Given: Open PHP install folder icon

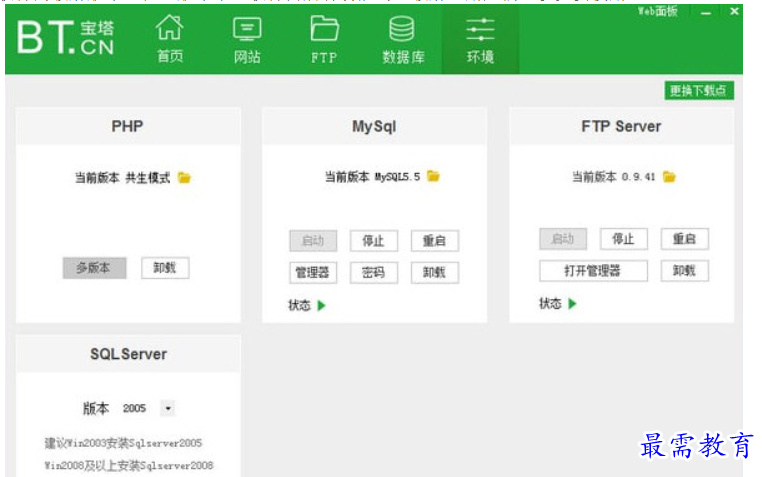Looking at the screenshot, I should pyautogui.click(x=184, y=178).
